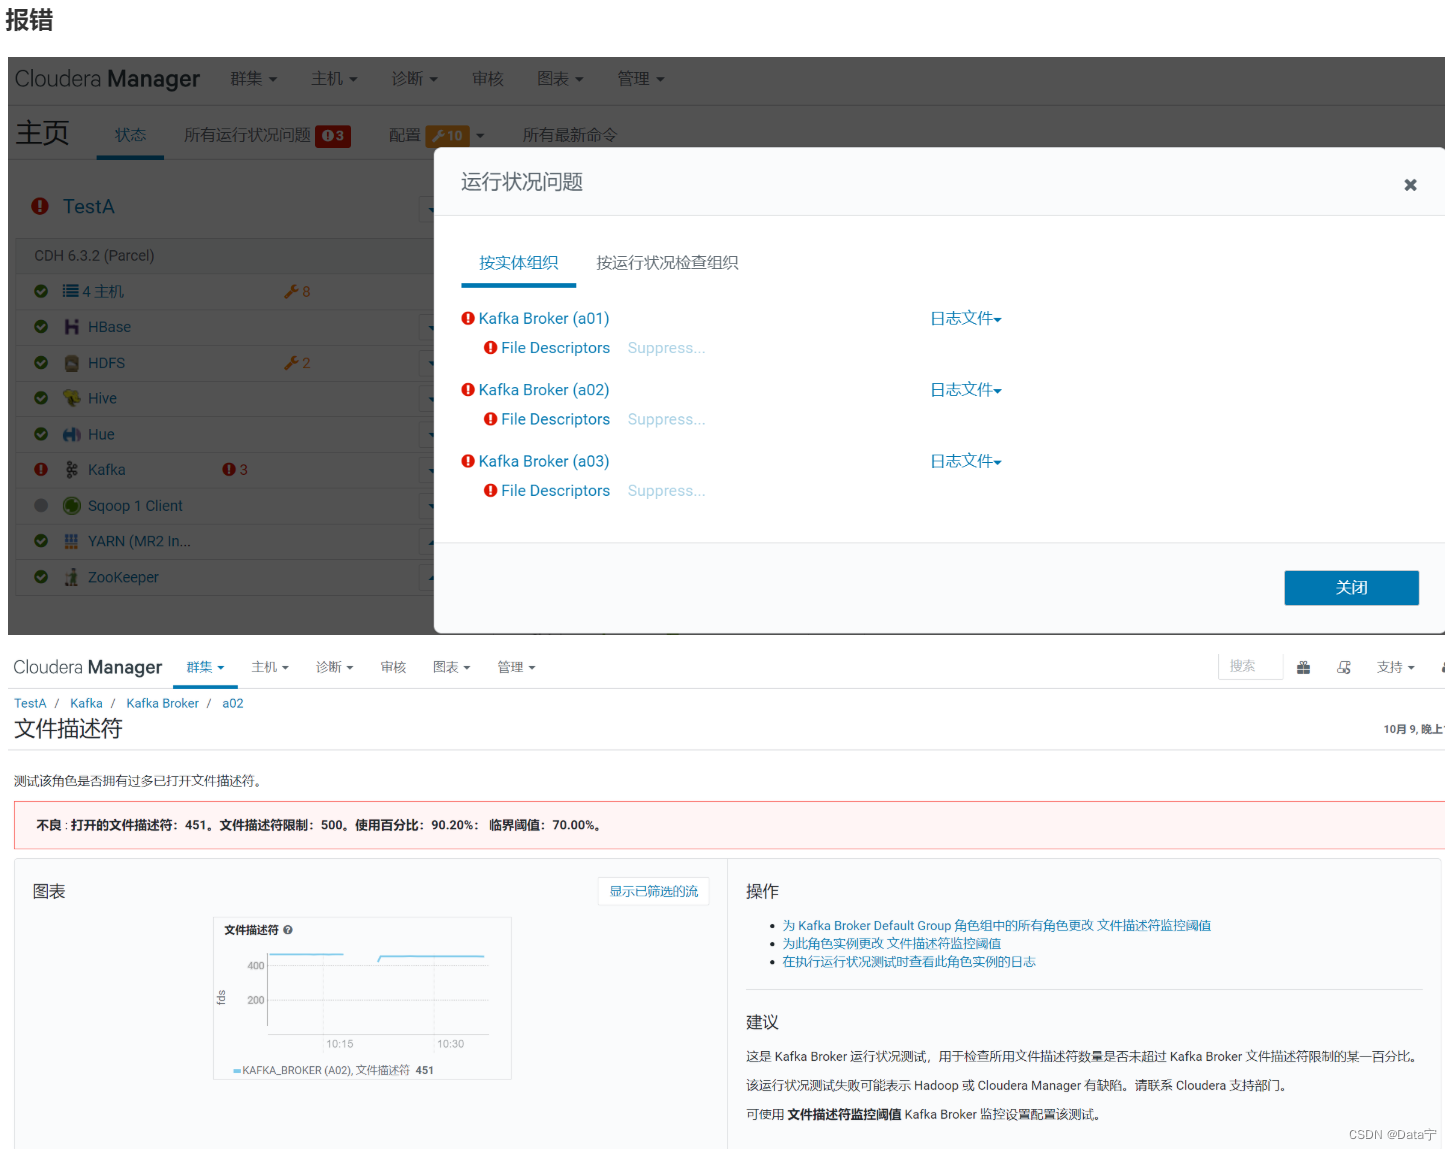Expand 日志文件 dropdown for Kafka Broker (a03)
Image resolution: width=1452 pixels, height=1150 pixels.
point(966,461)
